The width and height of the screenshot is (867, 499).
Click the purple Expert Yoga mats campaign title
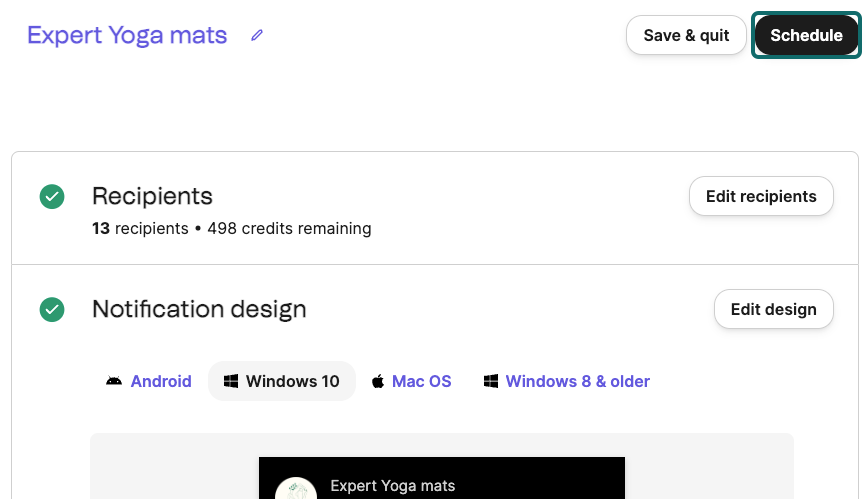click(127, 35)
